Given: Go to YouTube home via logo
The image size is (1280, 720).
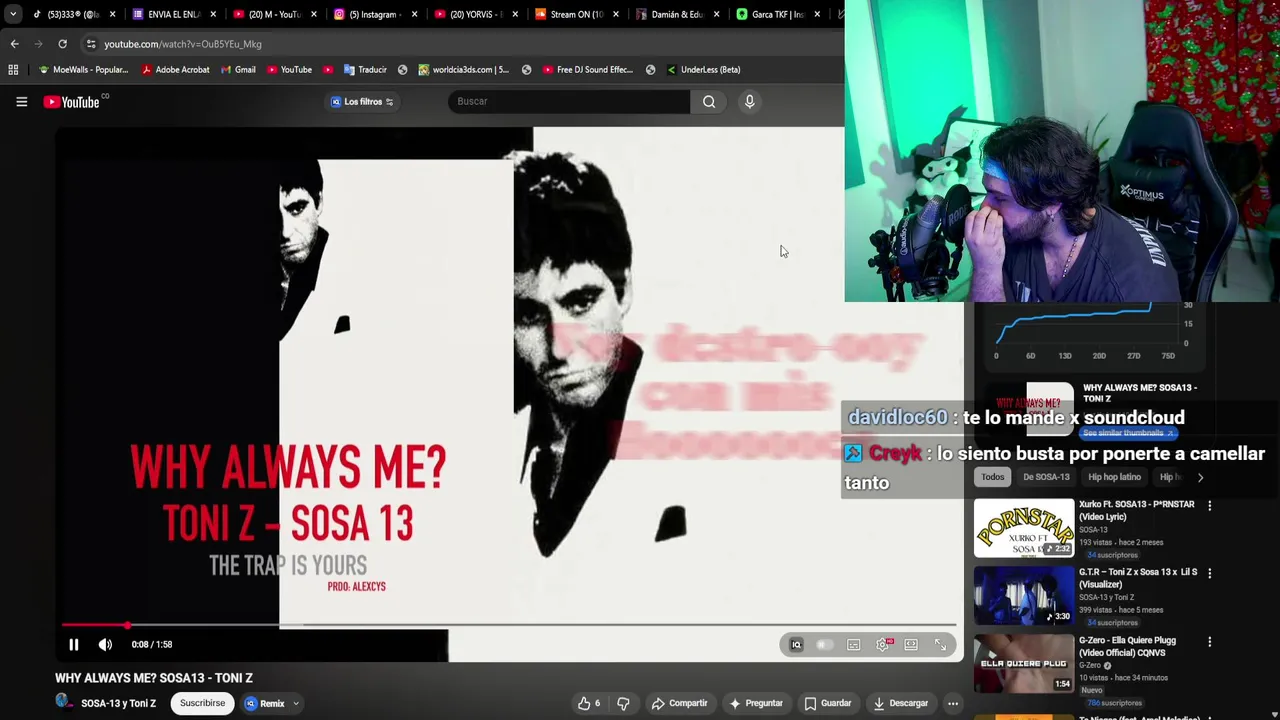Looking at the screenshot, I should pos(72,102).
